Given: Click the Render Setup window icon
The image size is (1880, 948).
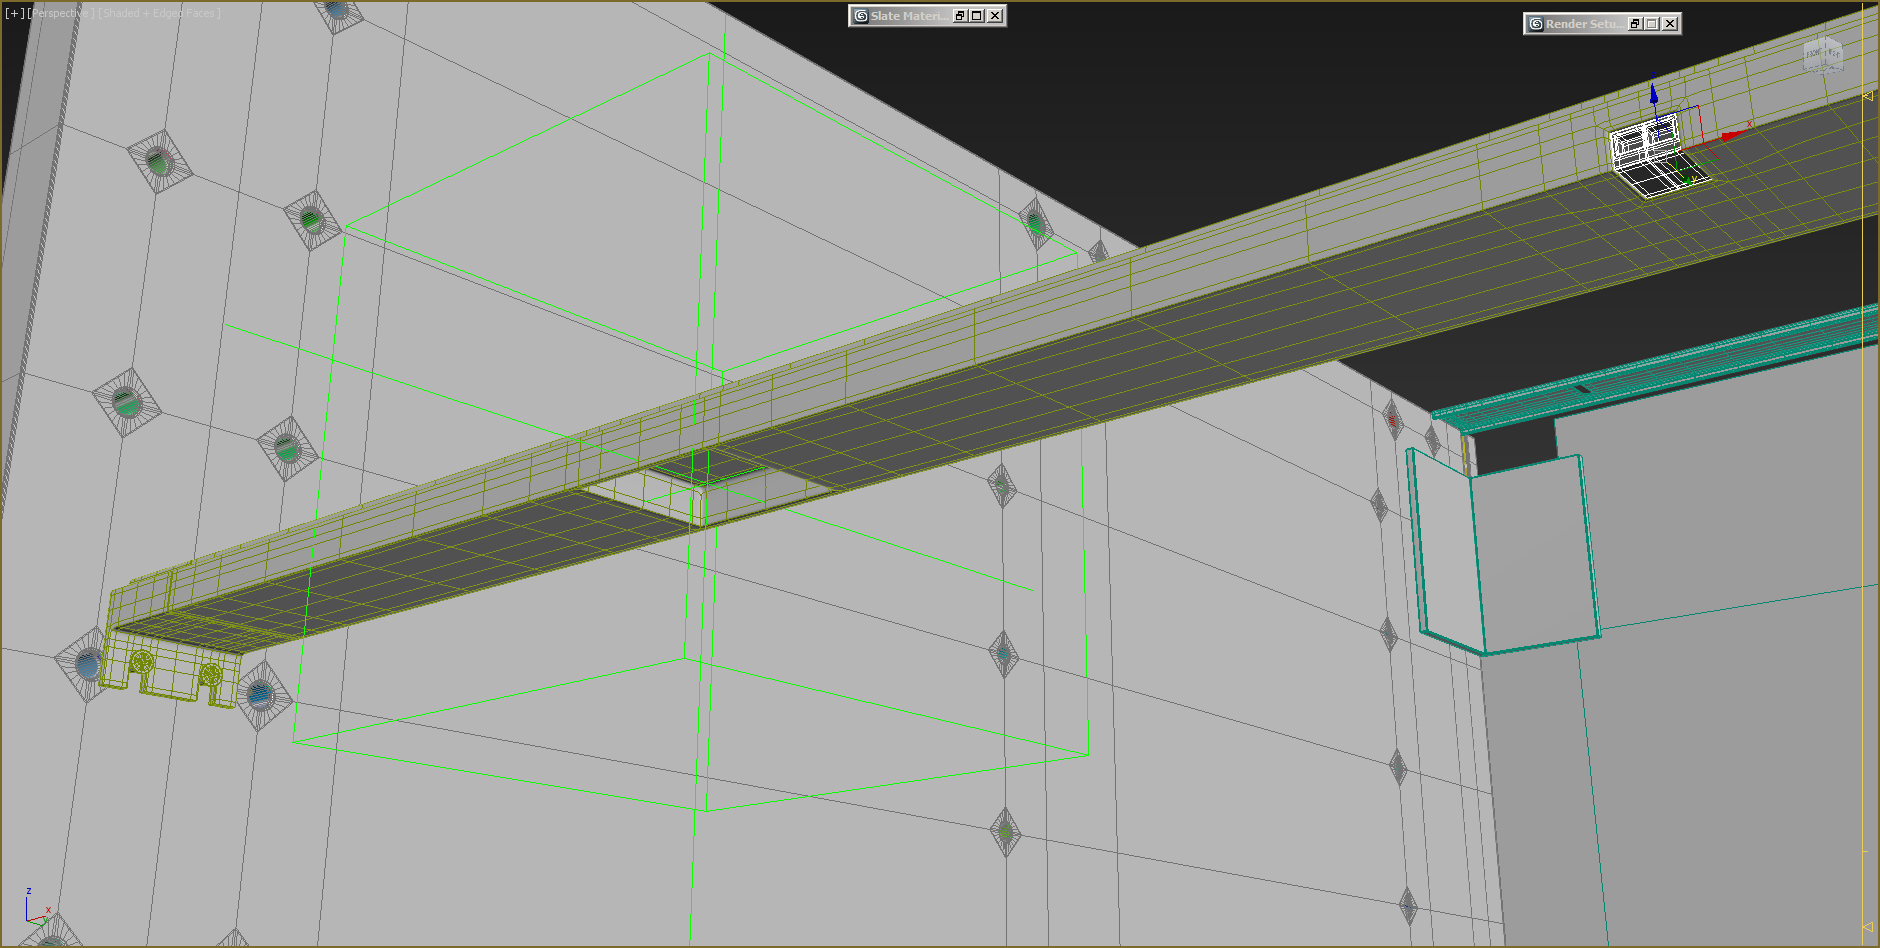Looking at the screenshot, I should 1536,24.
